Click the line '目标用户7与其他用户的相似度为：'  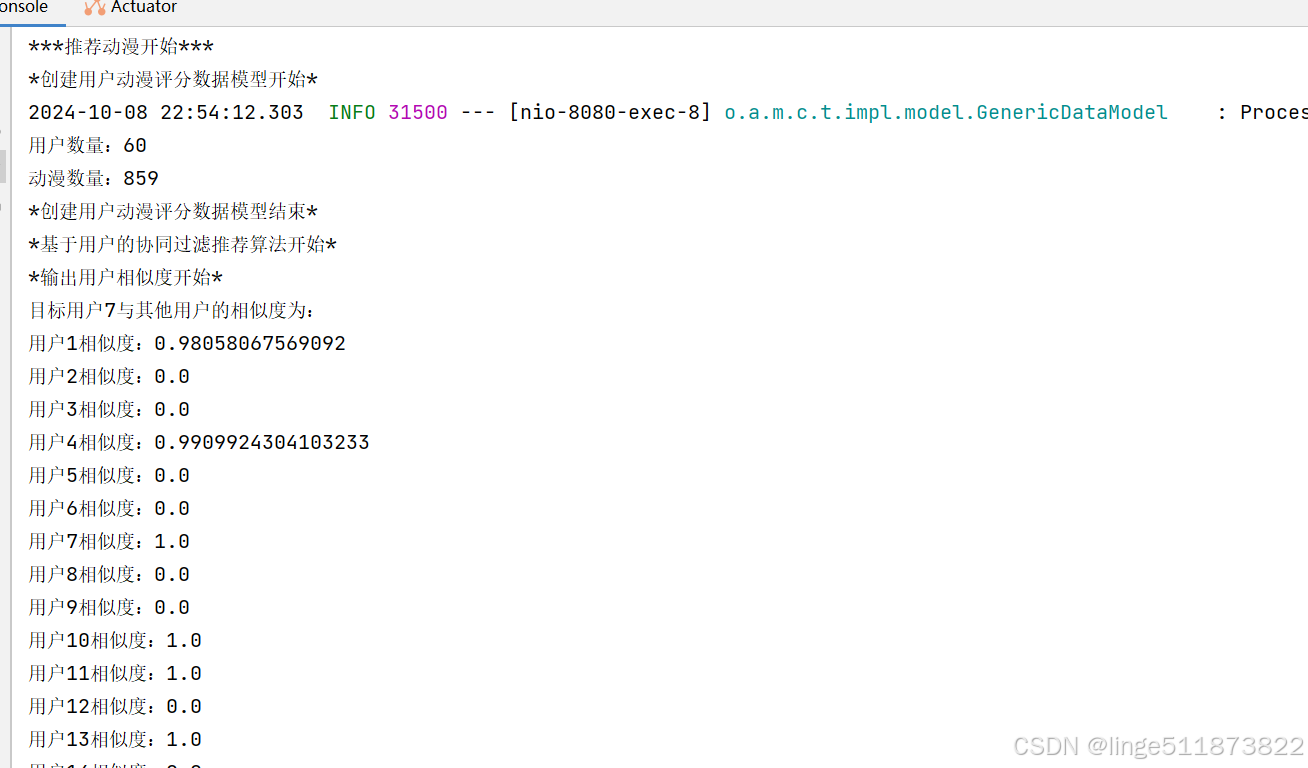point(171,311)
